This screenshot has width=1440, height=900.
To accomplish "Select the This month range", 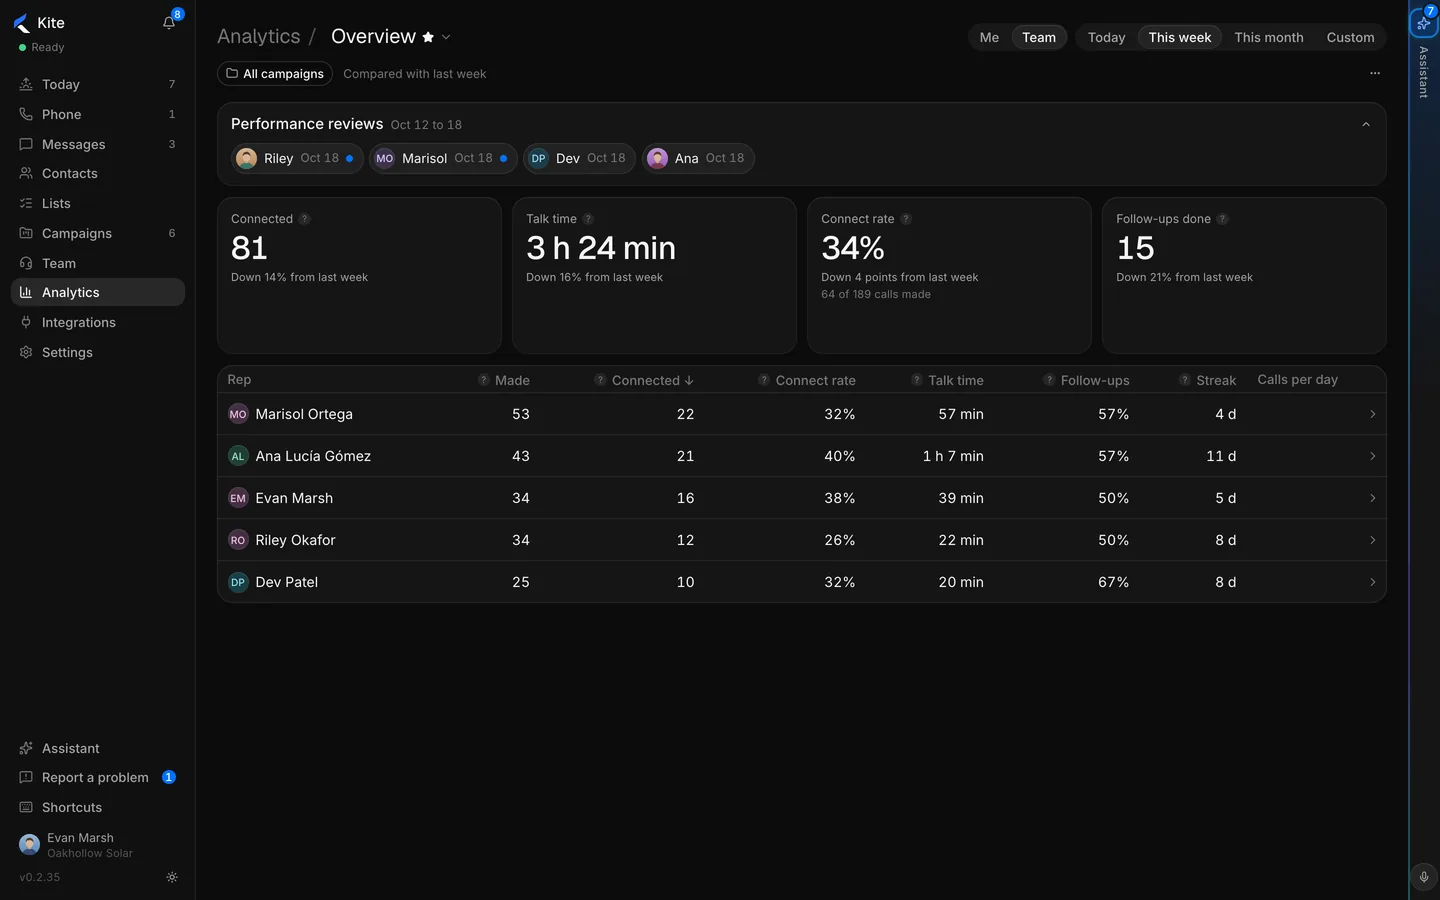I will tap(1269, 37).
